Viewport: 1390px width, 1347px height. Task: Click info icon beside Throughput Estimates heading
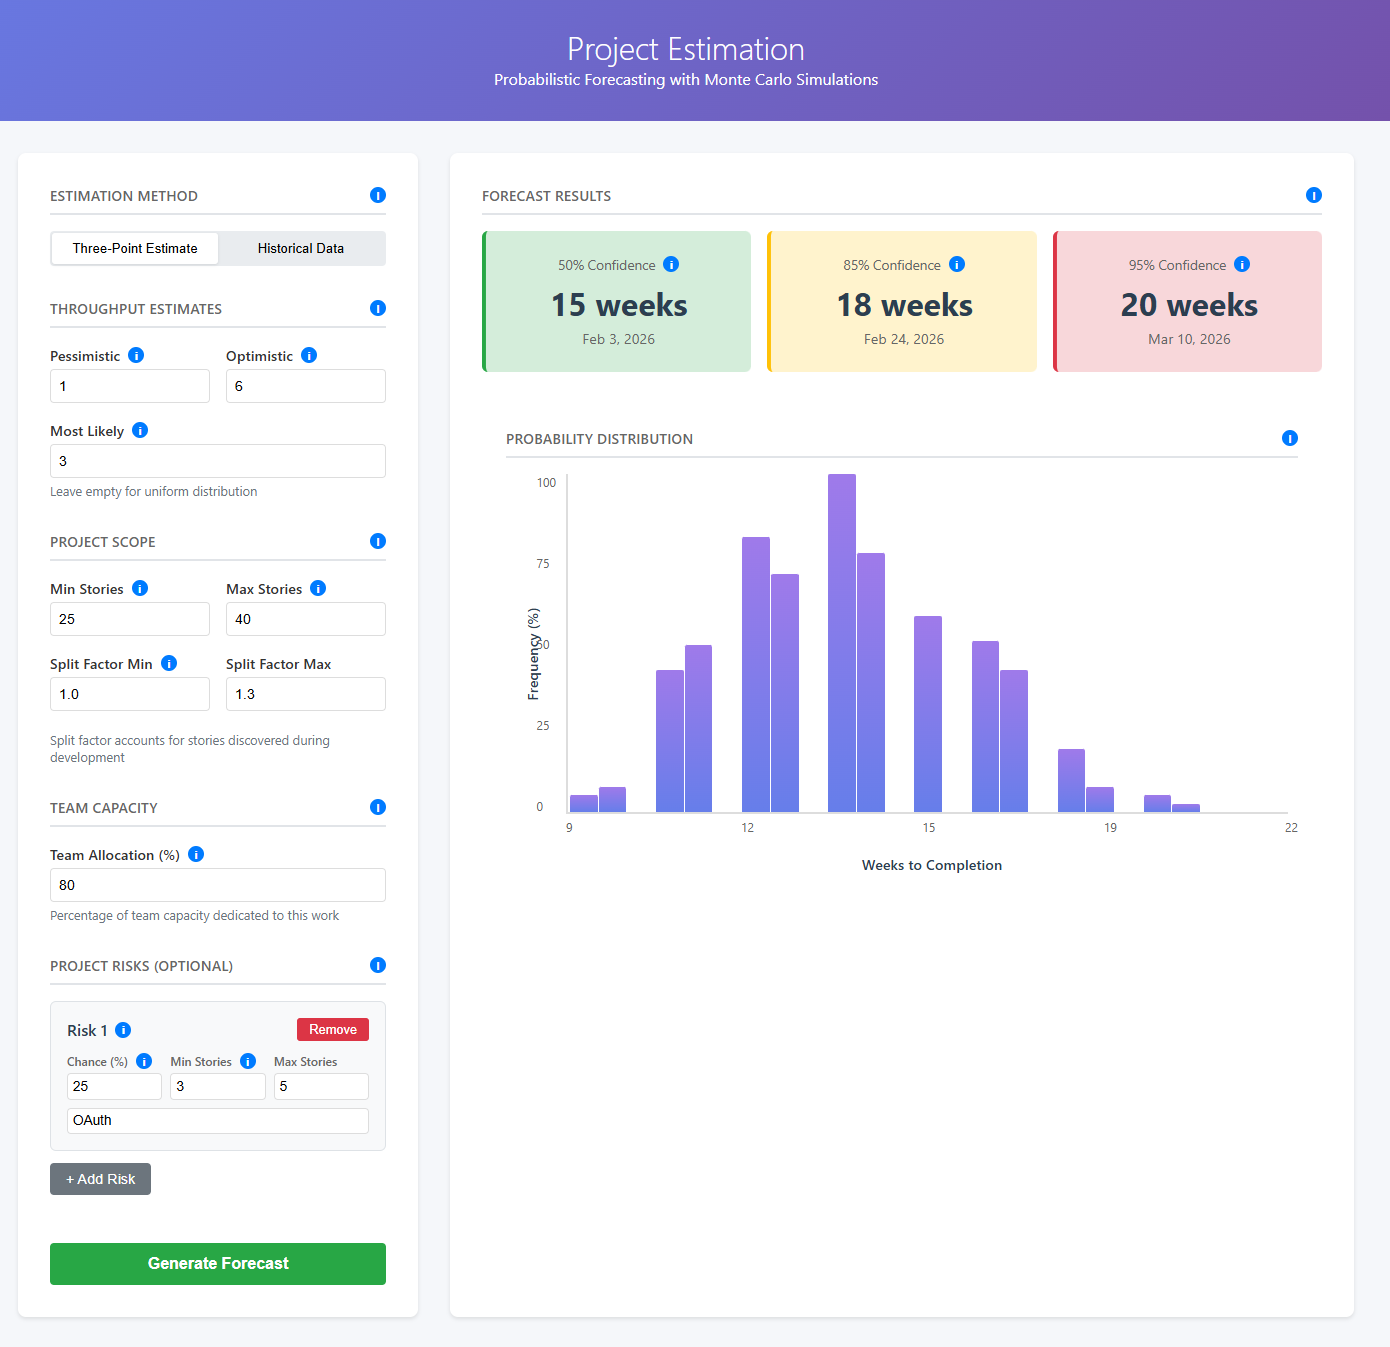378,308
